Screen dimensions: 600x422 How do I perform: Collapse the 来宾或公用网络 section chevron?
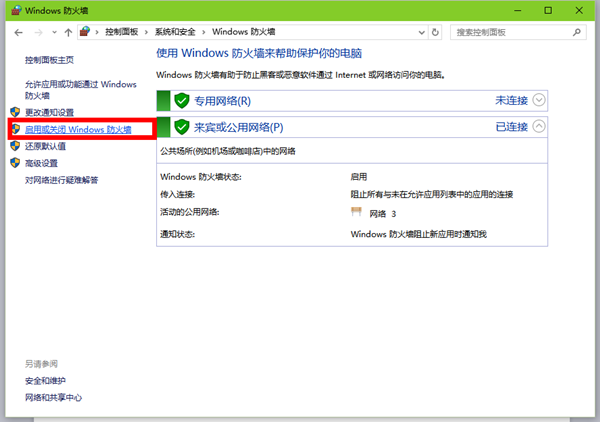[x=539, y=126]
